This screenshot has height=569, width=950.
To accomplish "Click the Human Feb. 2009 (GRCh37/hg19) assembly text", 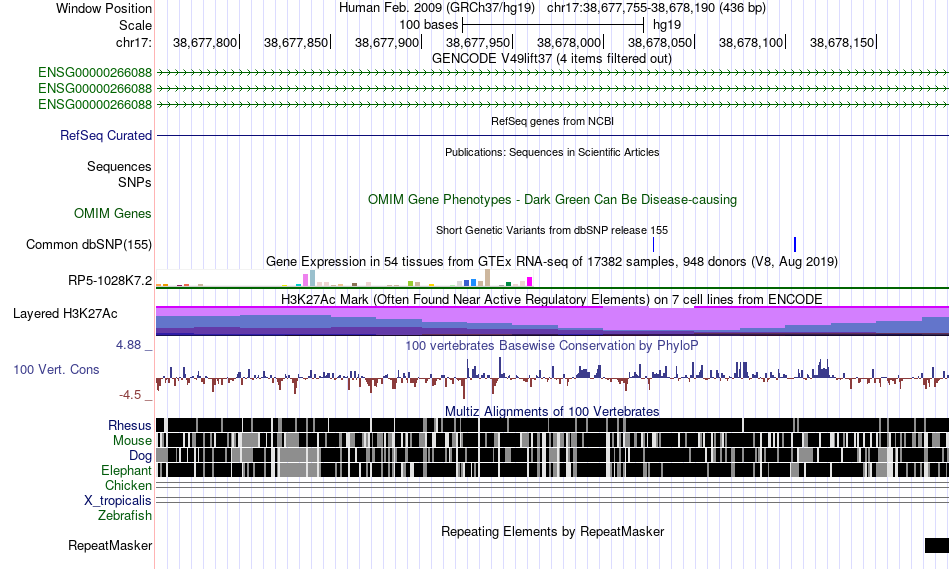I will tap(437, 8).
